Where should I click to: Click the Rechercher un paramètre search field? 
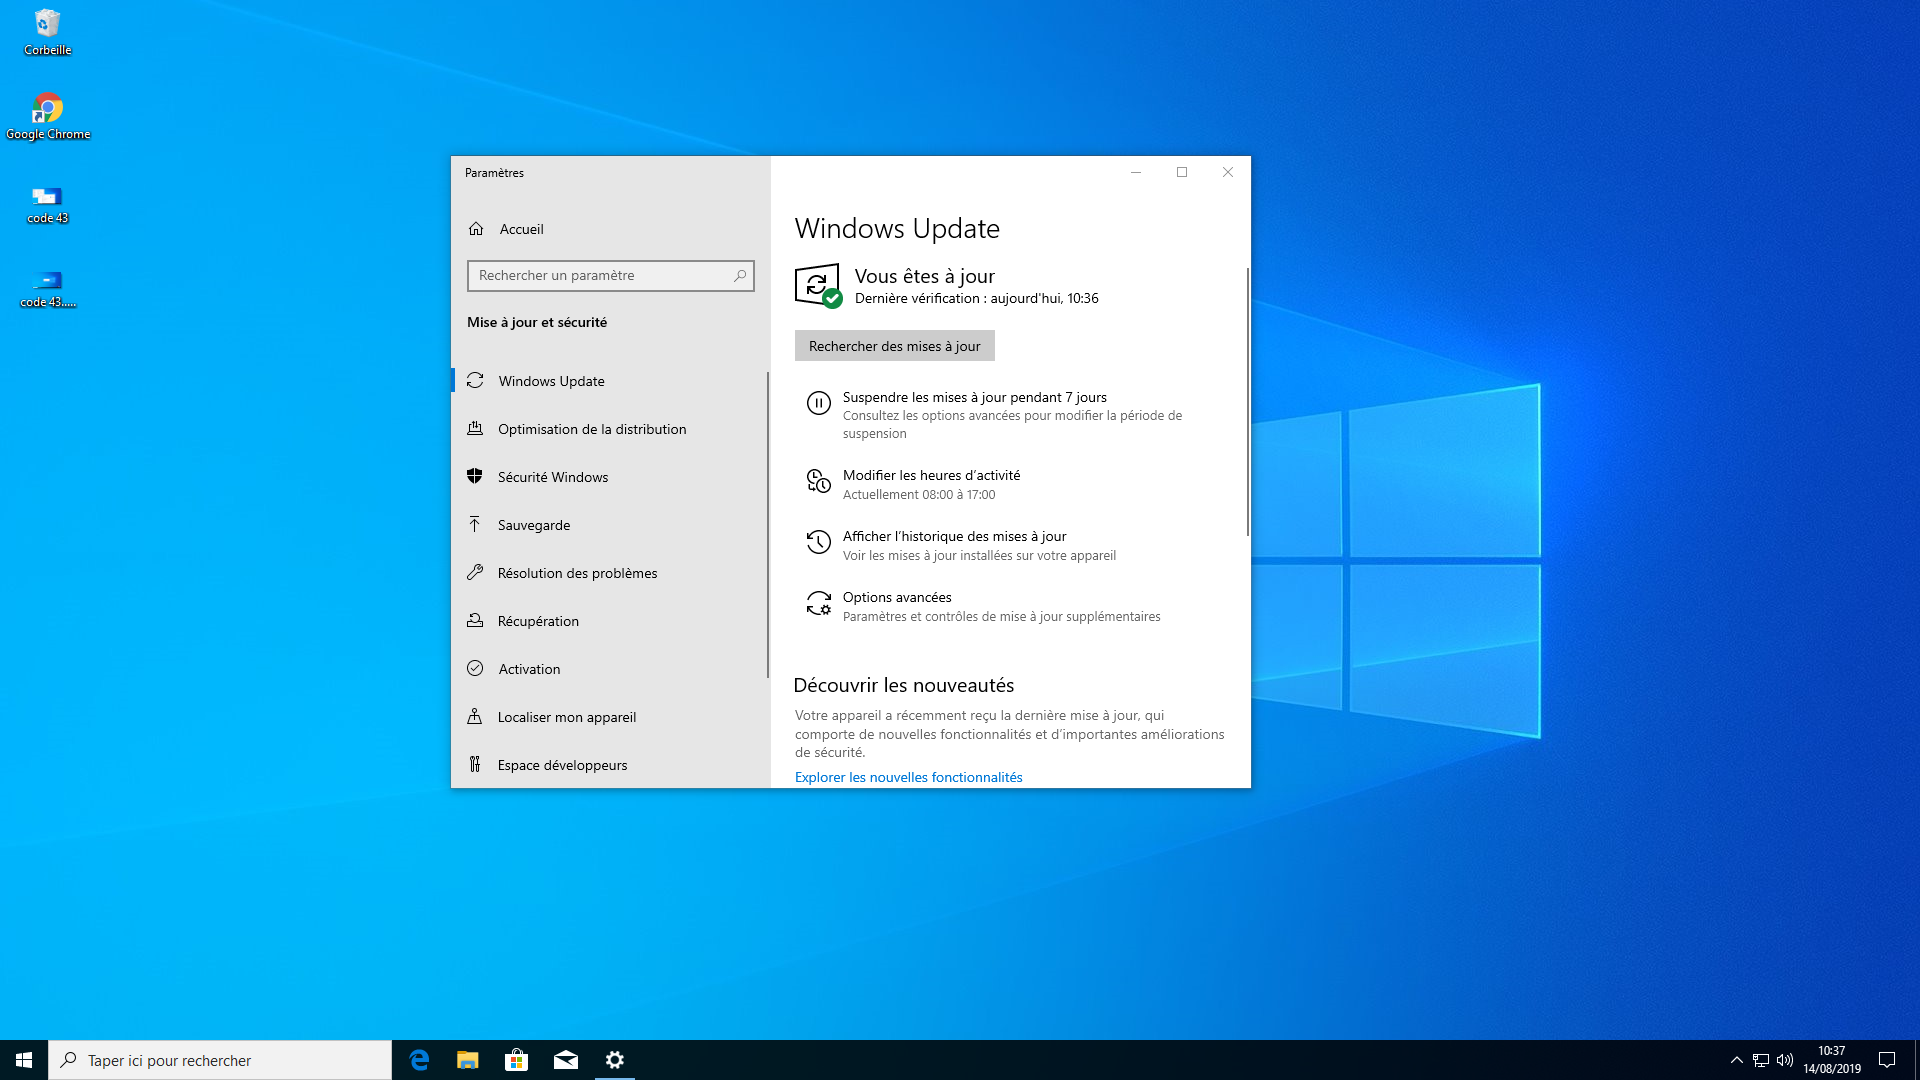(x=600, y=276)
